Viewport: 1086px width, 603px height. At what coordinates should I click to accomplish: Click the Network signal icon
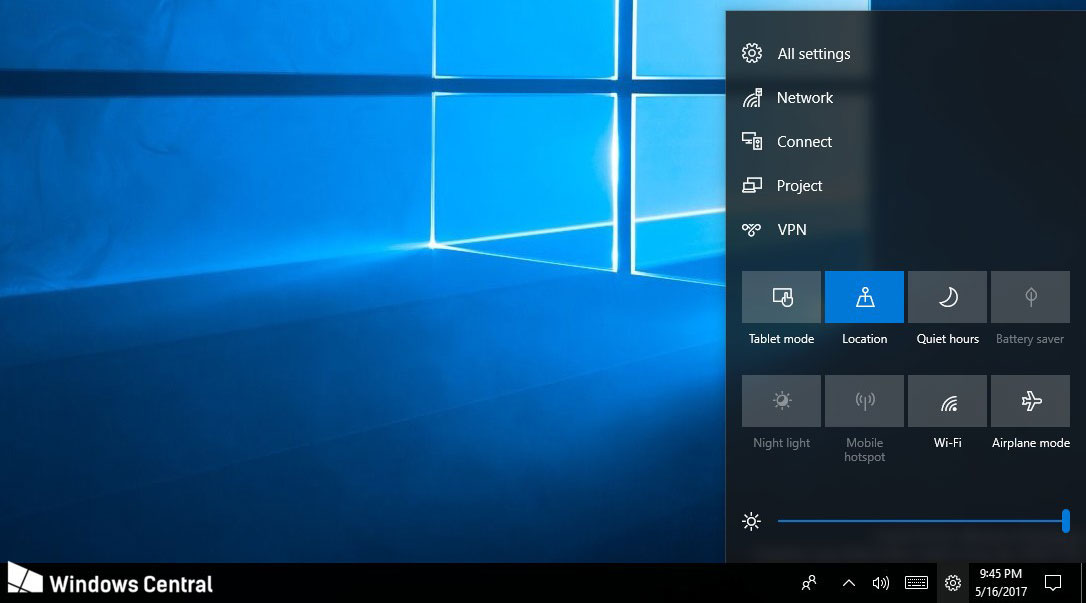(x=752, y=98)
